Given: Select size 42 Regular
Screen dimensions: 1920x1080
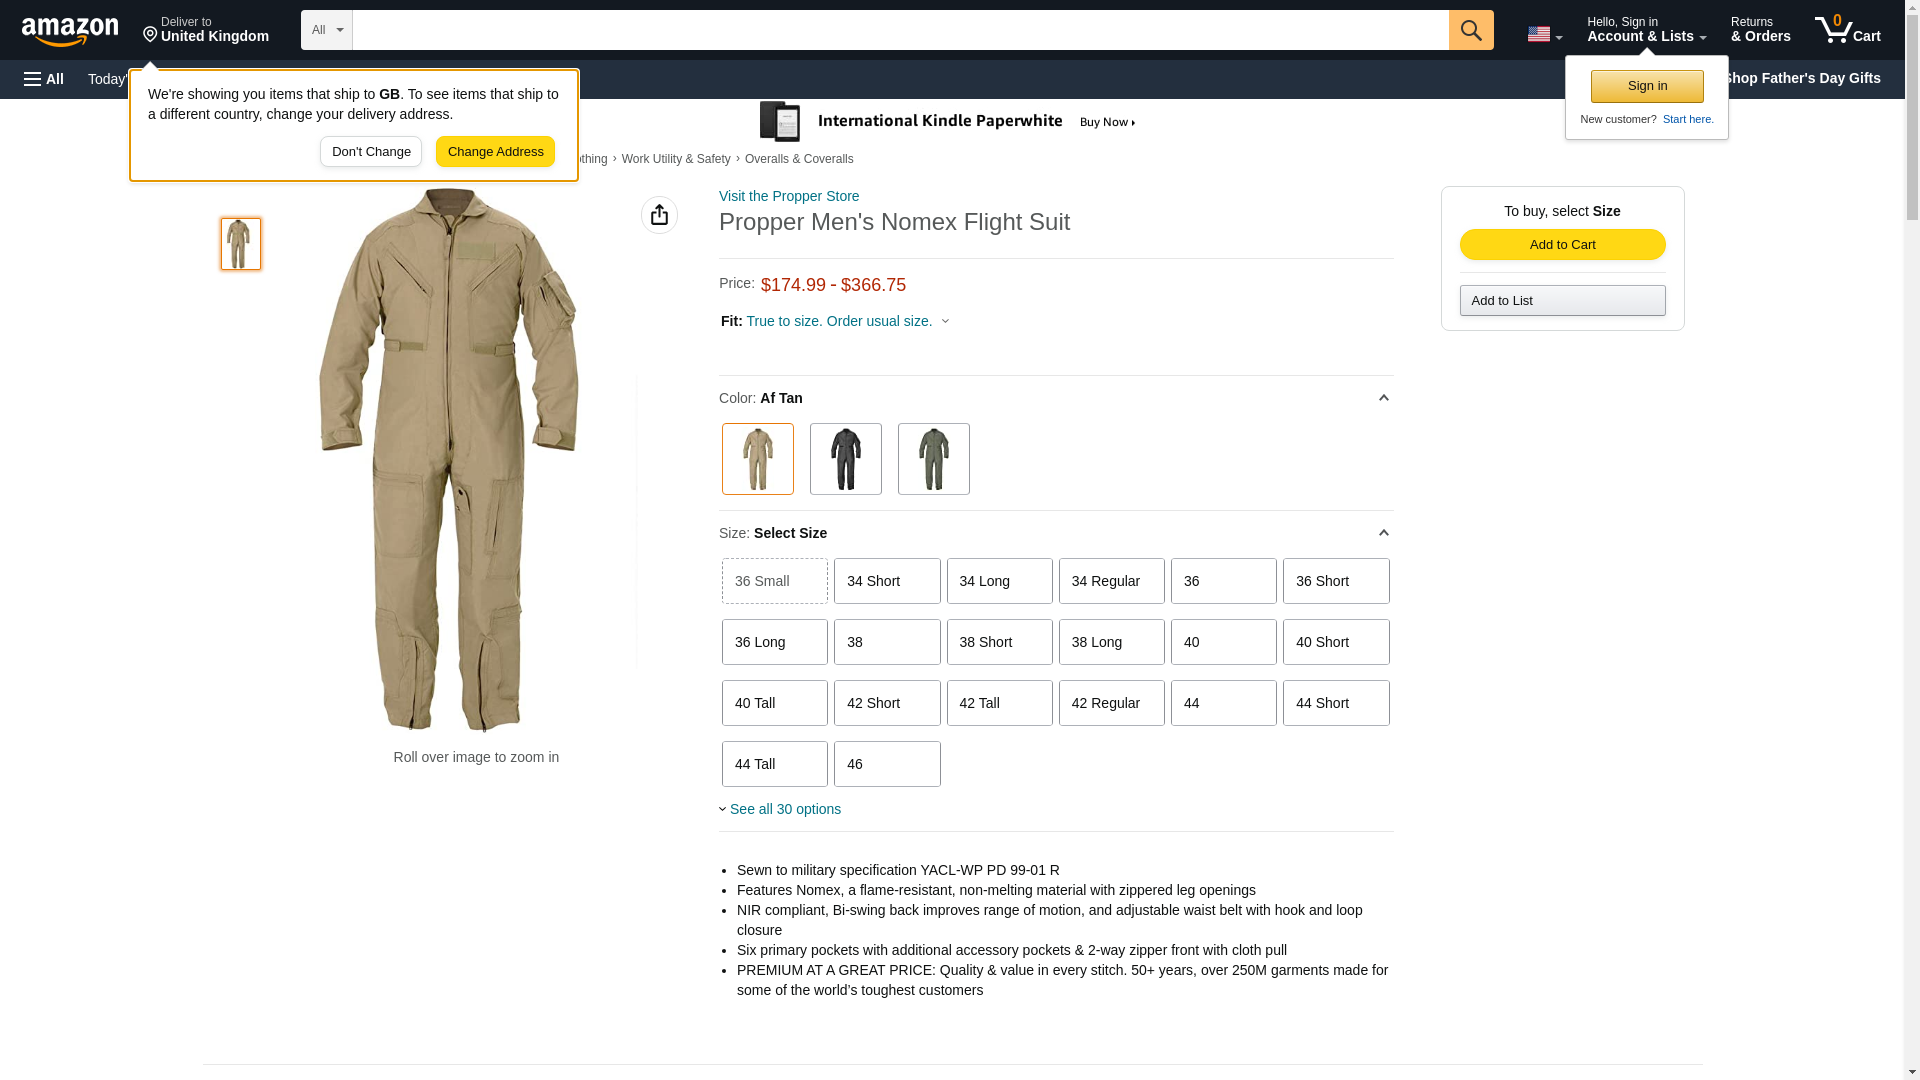Looking at the screenshot, I should tap(1111, 703).
